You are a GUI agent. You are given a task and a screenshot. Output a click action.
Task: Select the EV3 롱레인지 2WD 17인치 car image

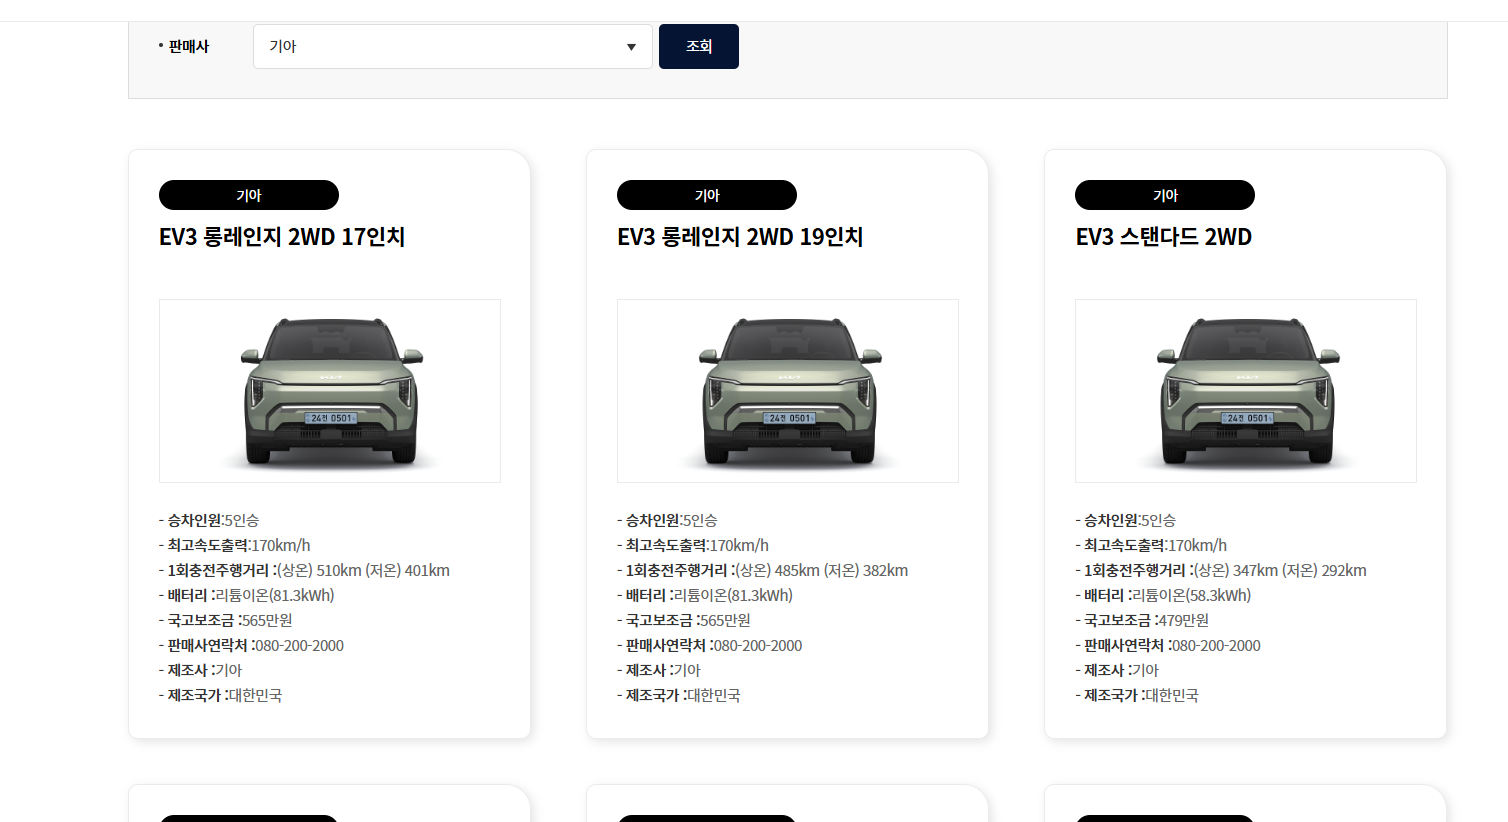(330, 391)
